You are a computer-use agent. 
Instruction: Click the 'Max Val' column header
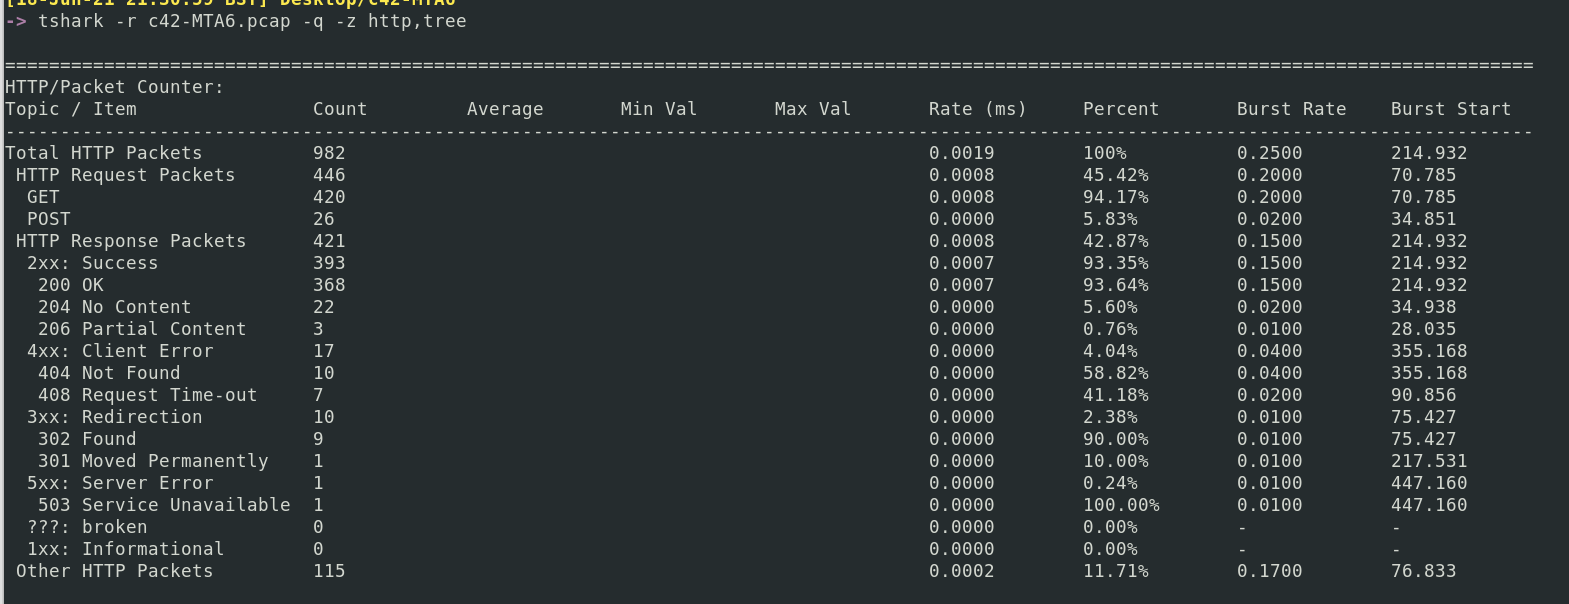pos(812,109)
